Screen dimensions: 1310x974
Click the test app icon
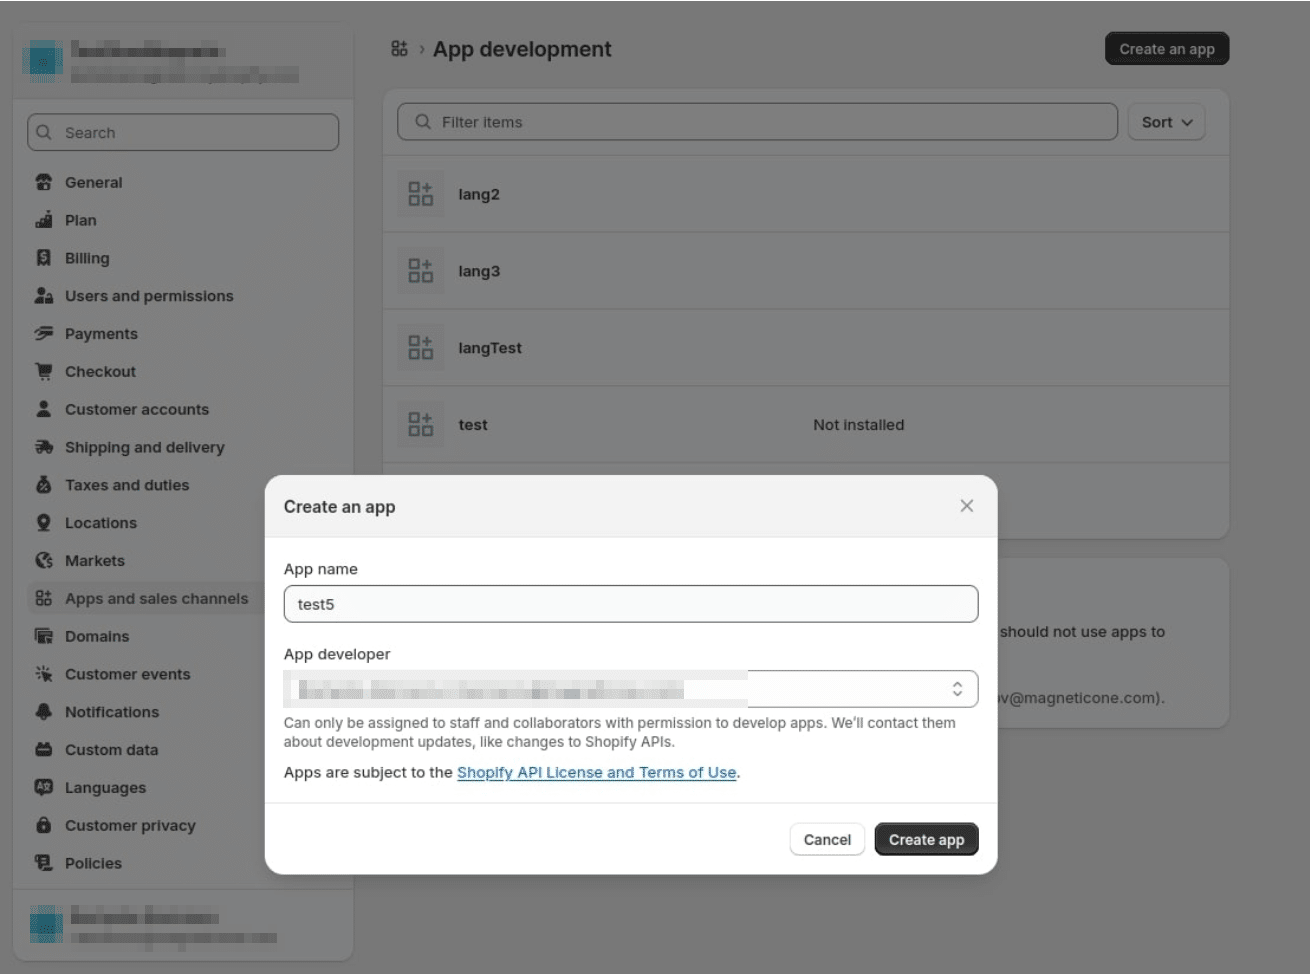(x=421, y=424)
